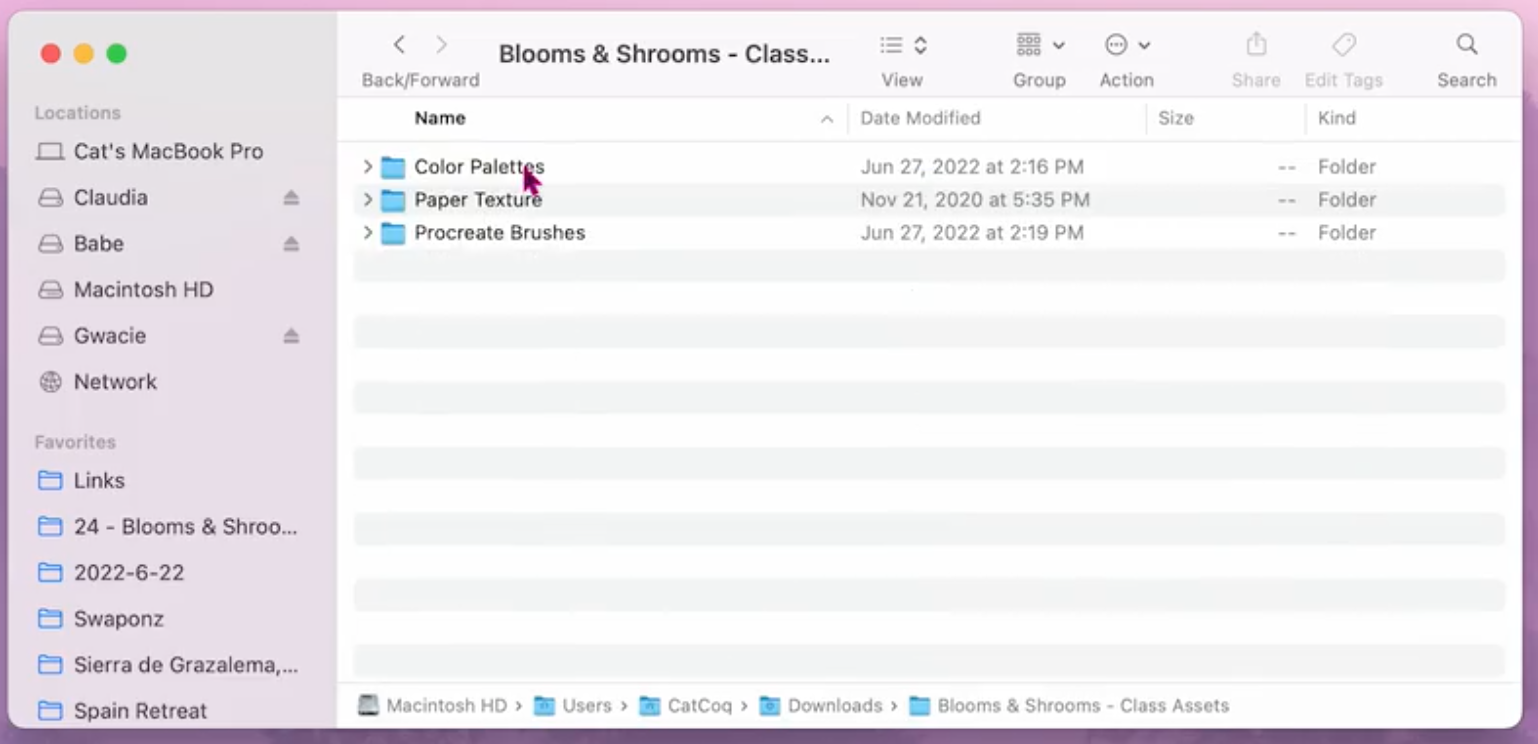Go back using the Back arrow
Screen dimensions: 1538x744
click(x=399, y=44)
